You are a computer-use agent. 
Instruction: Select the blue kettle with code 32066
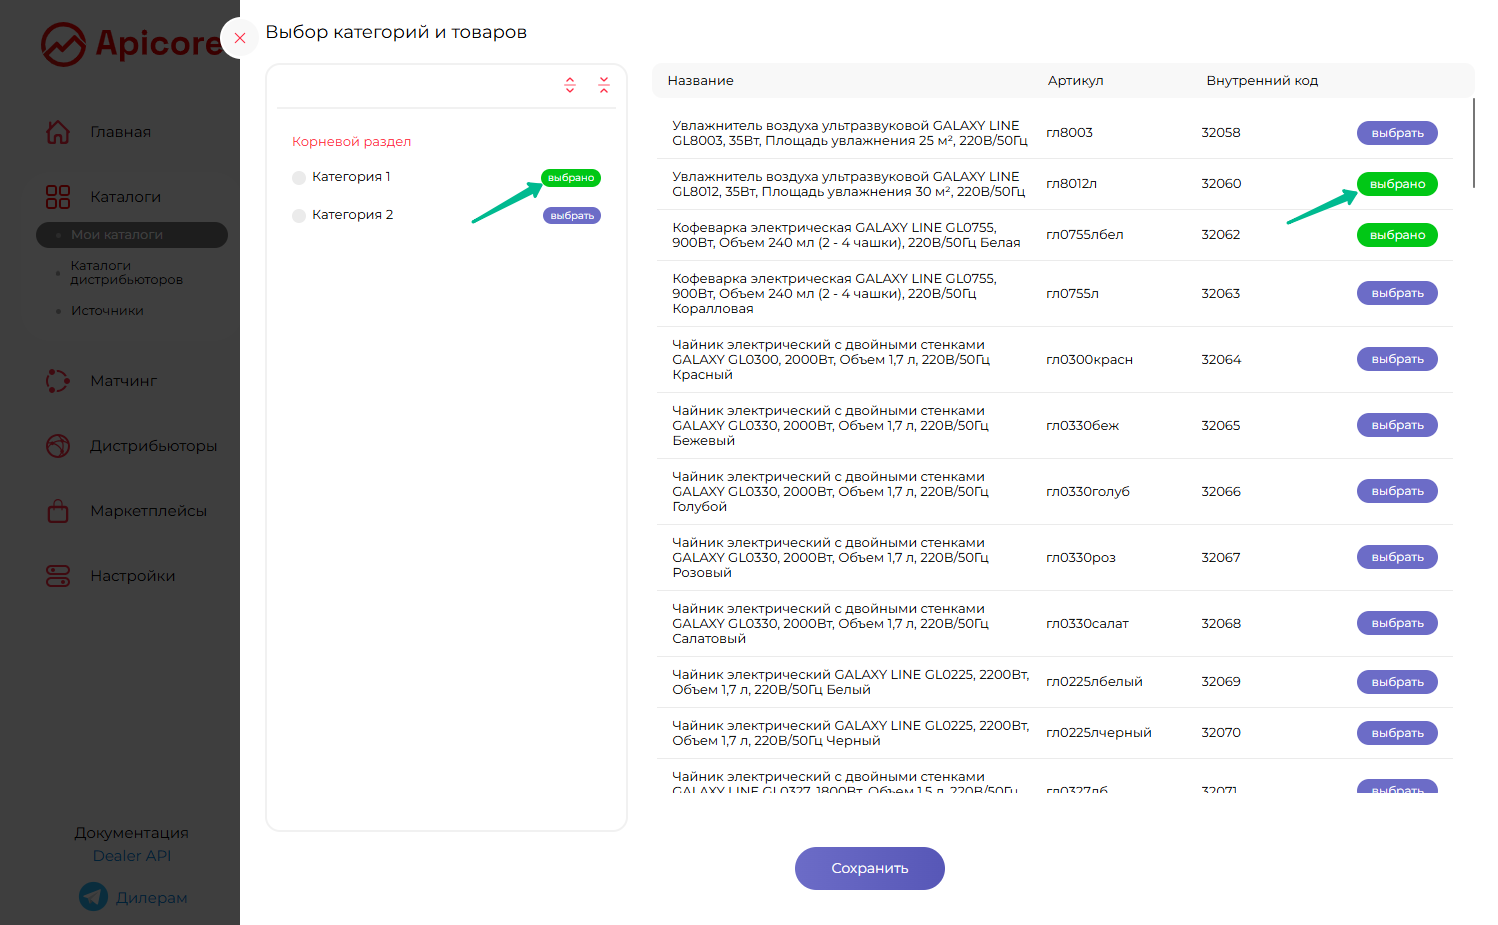click(1397, 491)
